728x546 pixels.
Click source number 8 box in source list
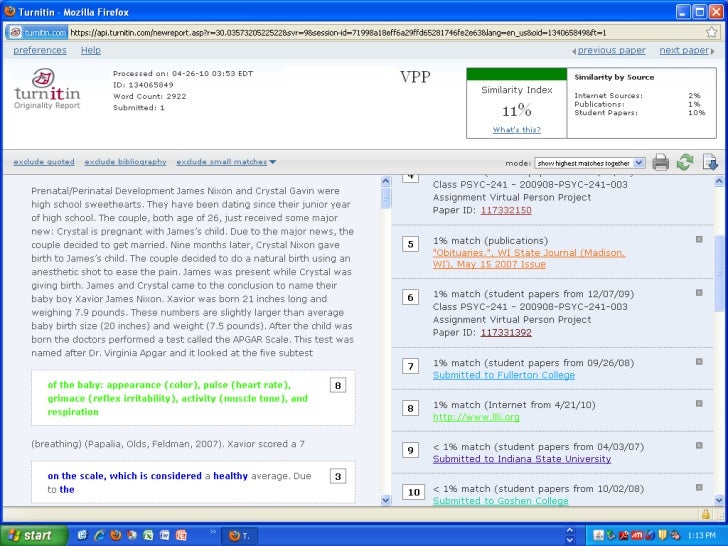tap(410, 409)
